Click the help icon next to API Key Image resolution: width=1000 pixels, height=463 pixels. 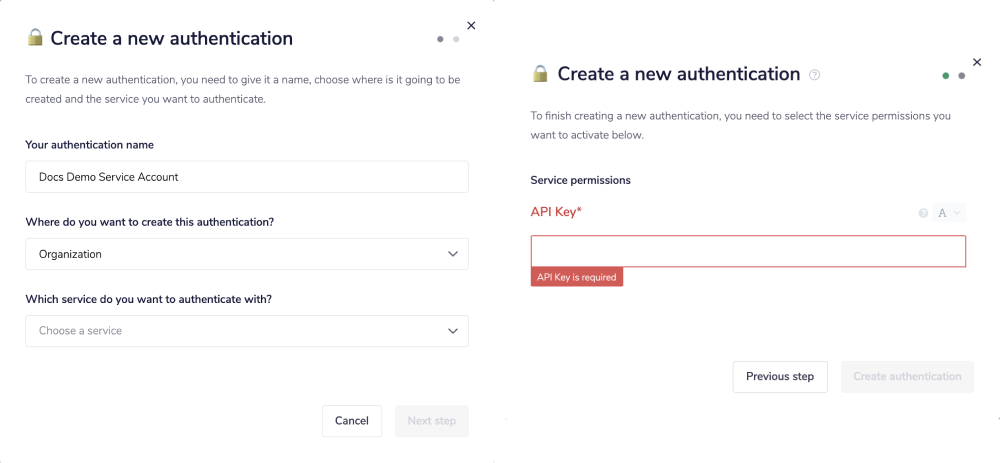[923, 213]
